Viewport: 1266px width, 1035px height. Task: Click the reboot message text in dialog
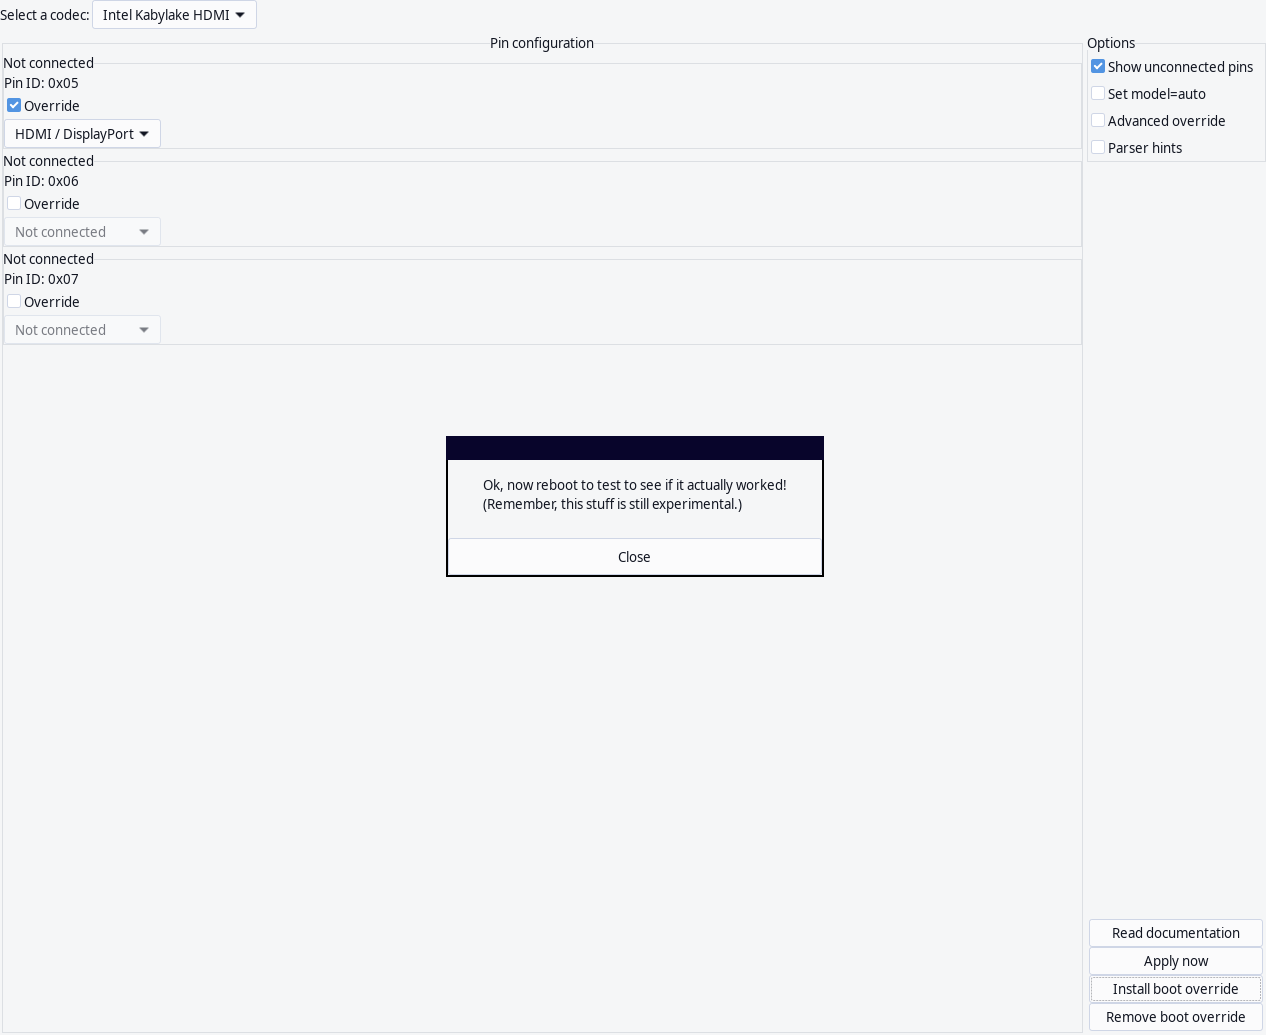point(634,494)
